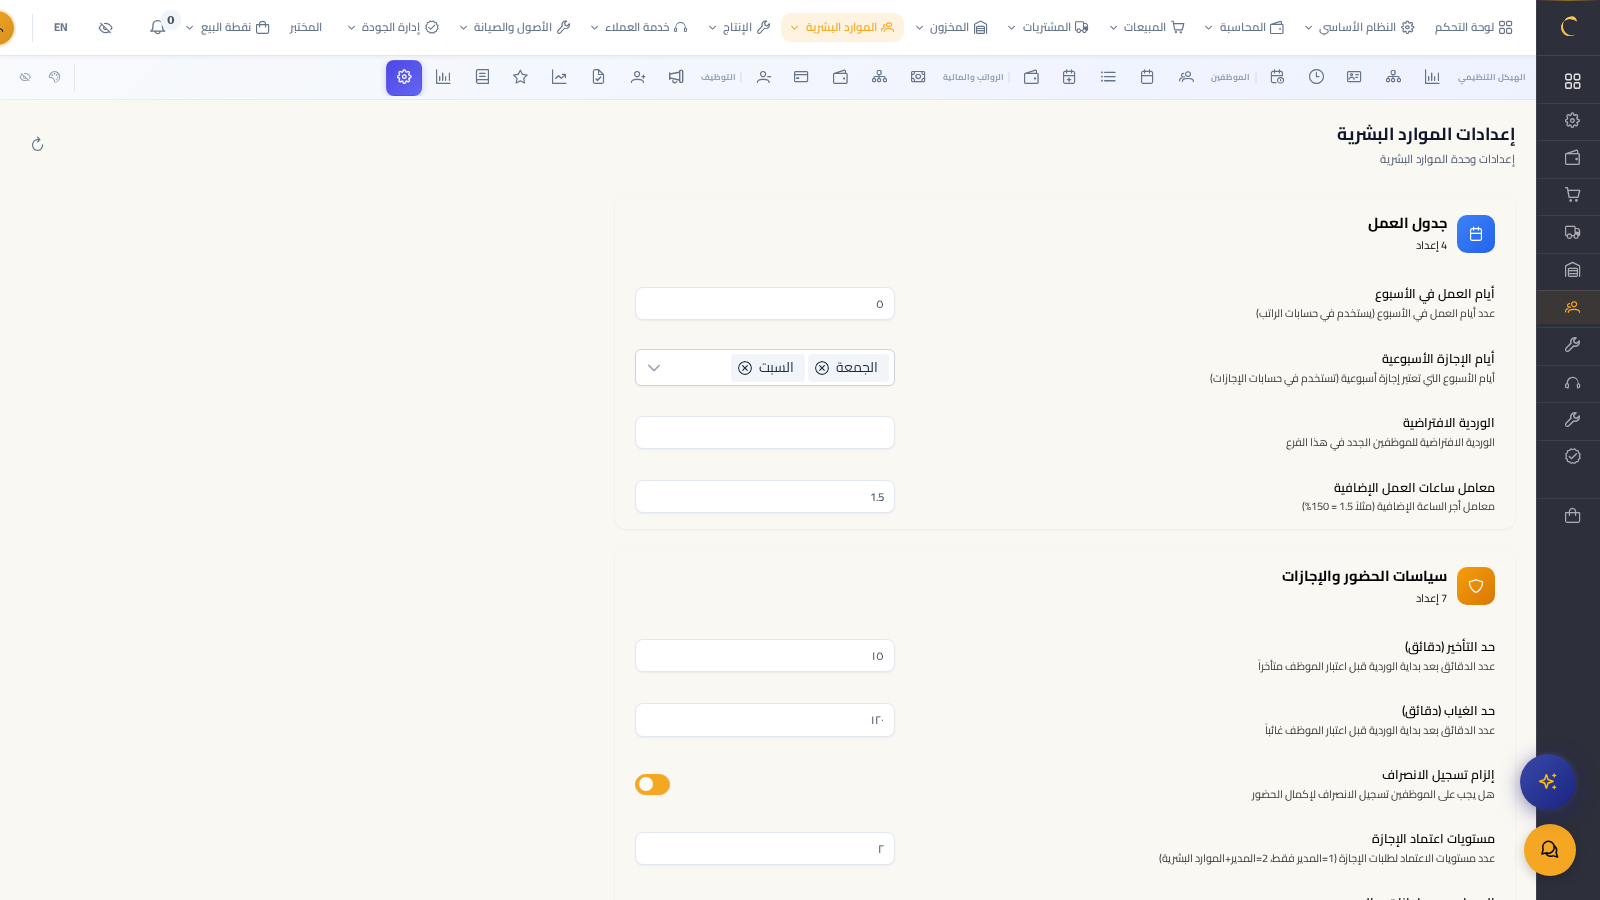Open the chat support floating button

[1549, 849]
